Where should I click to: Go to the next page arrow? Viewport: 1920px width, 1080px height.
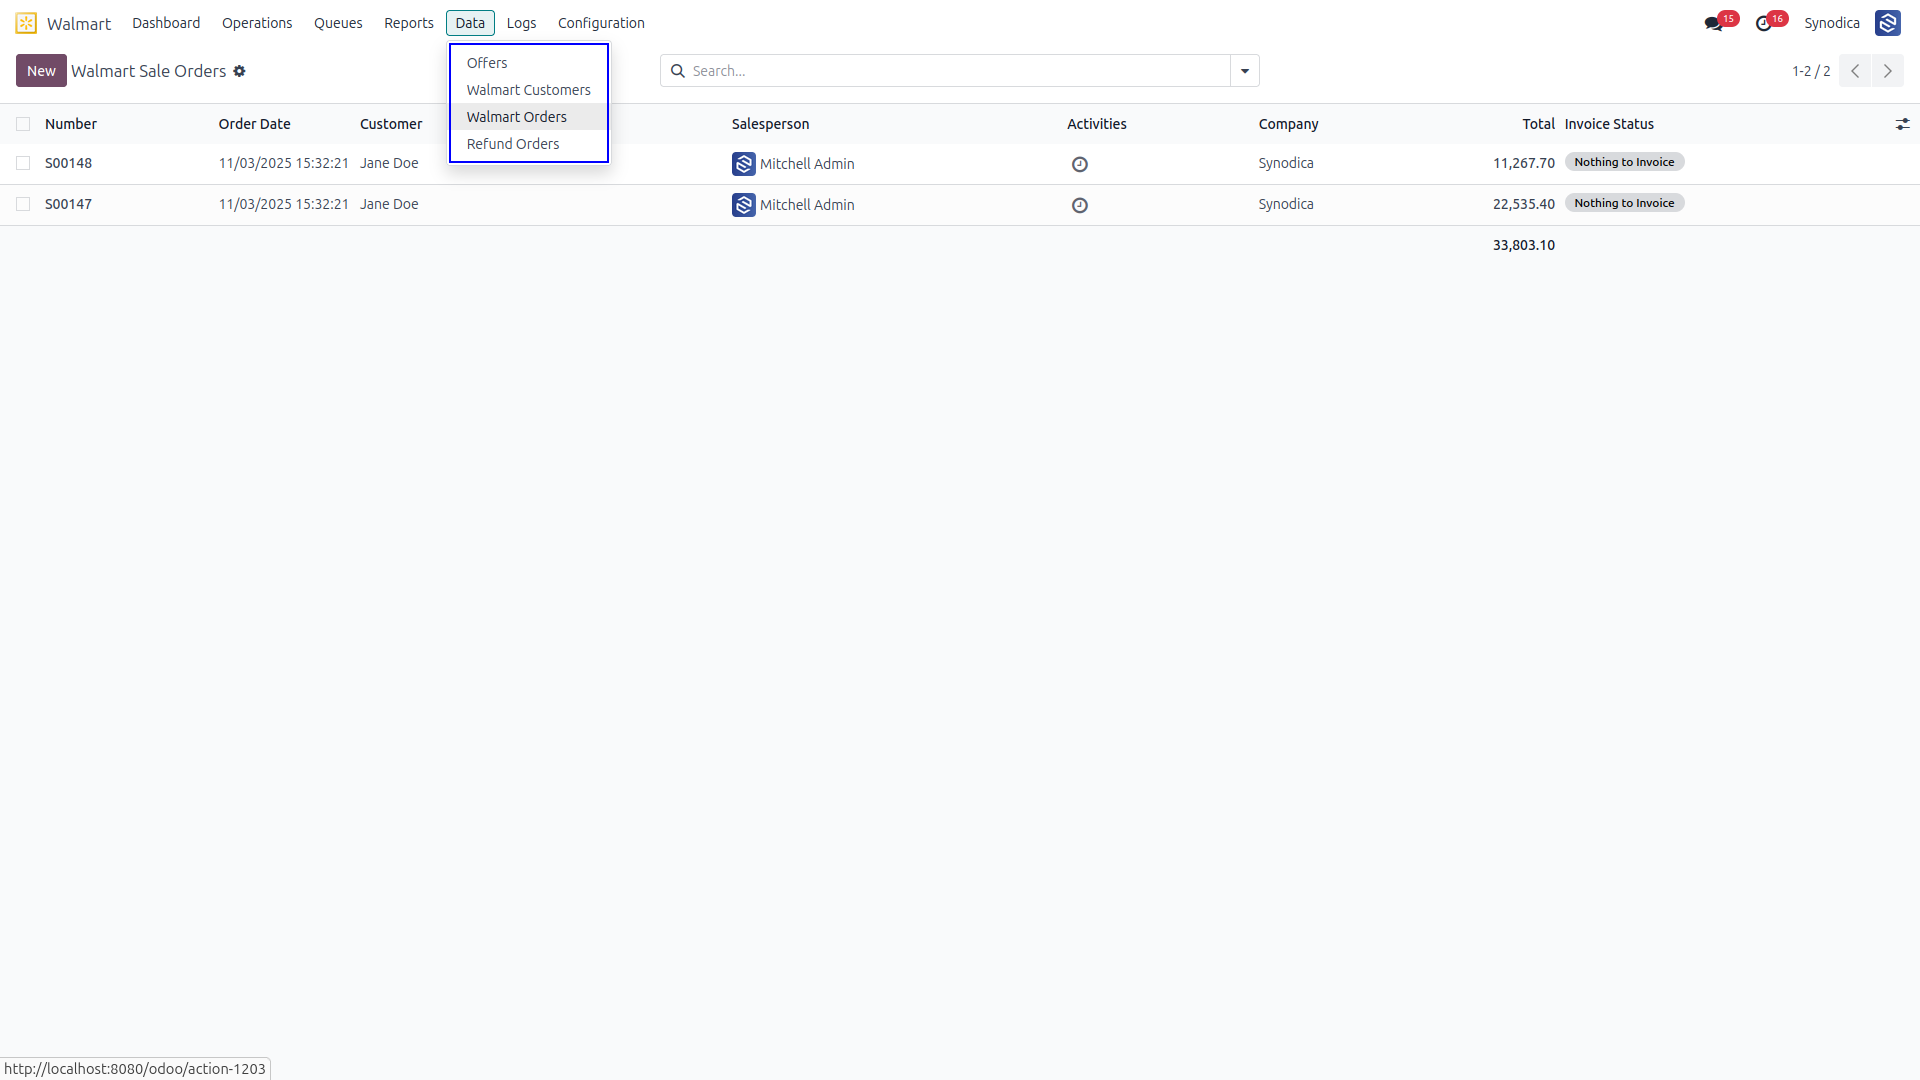[x=1888, y=71]
